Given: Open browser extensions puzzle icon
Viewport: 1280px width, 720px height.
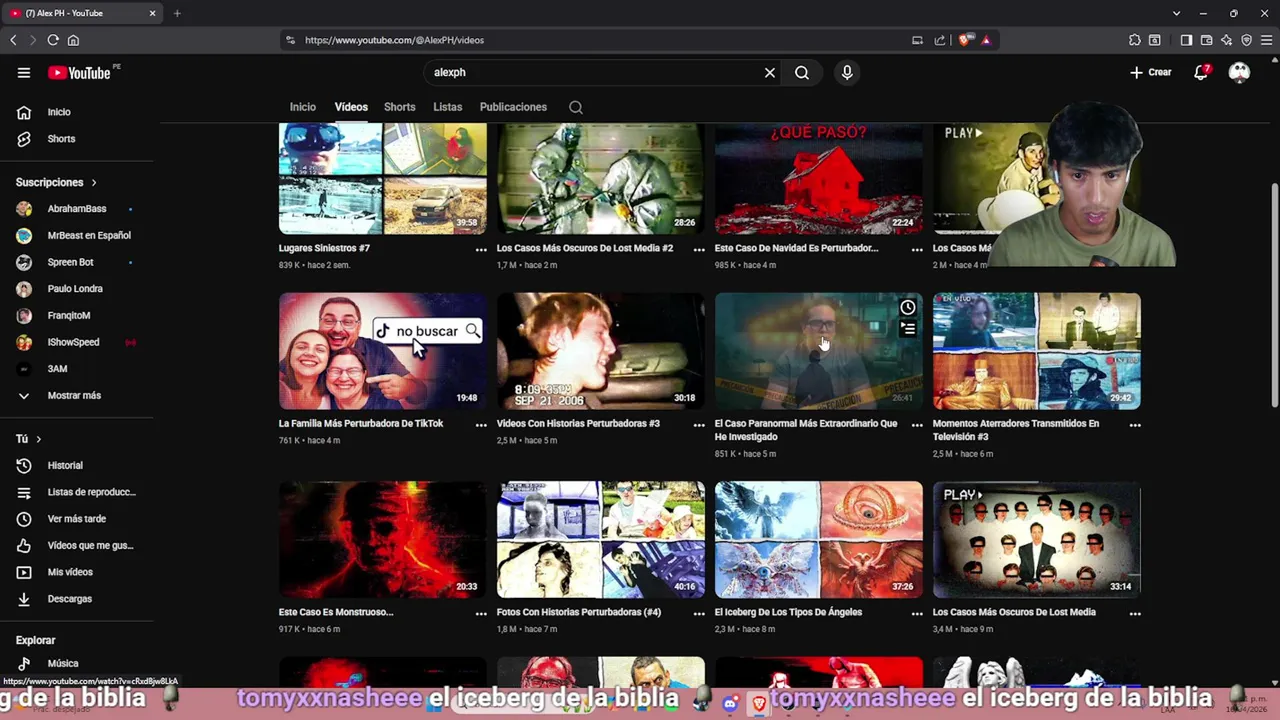Looking at the screenshot, I should point(1134,40).
